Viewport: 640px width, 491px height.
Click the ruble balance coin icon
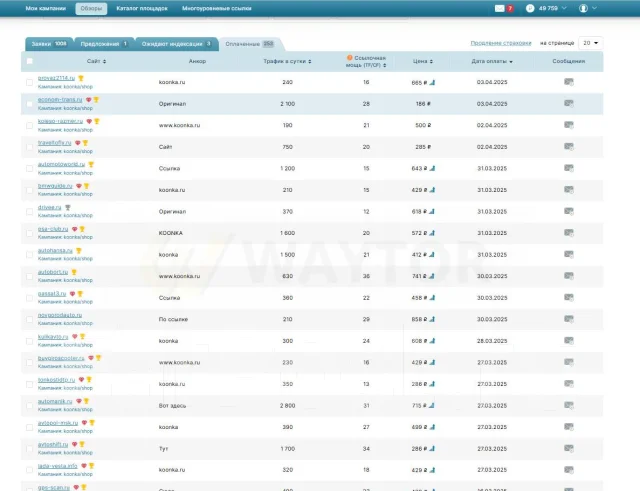coord(530,8)
